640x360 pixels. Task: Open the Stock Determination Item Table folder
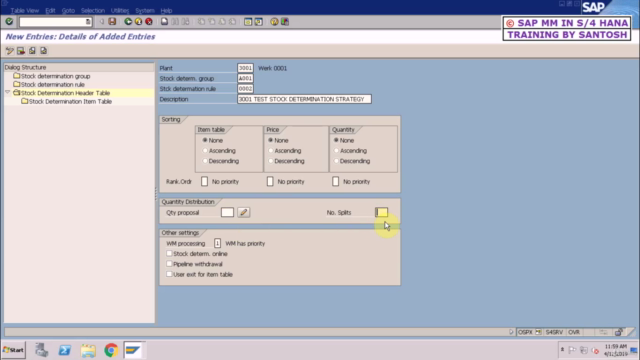66,101
